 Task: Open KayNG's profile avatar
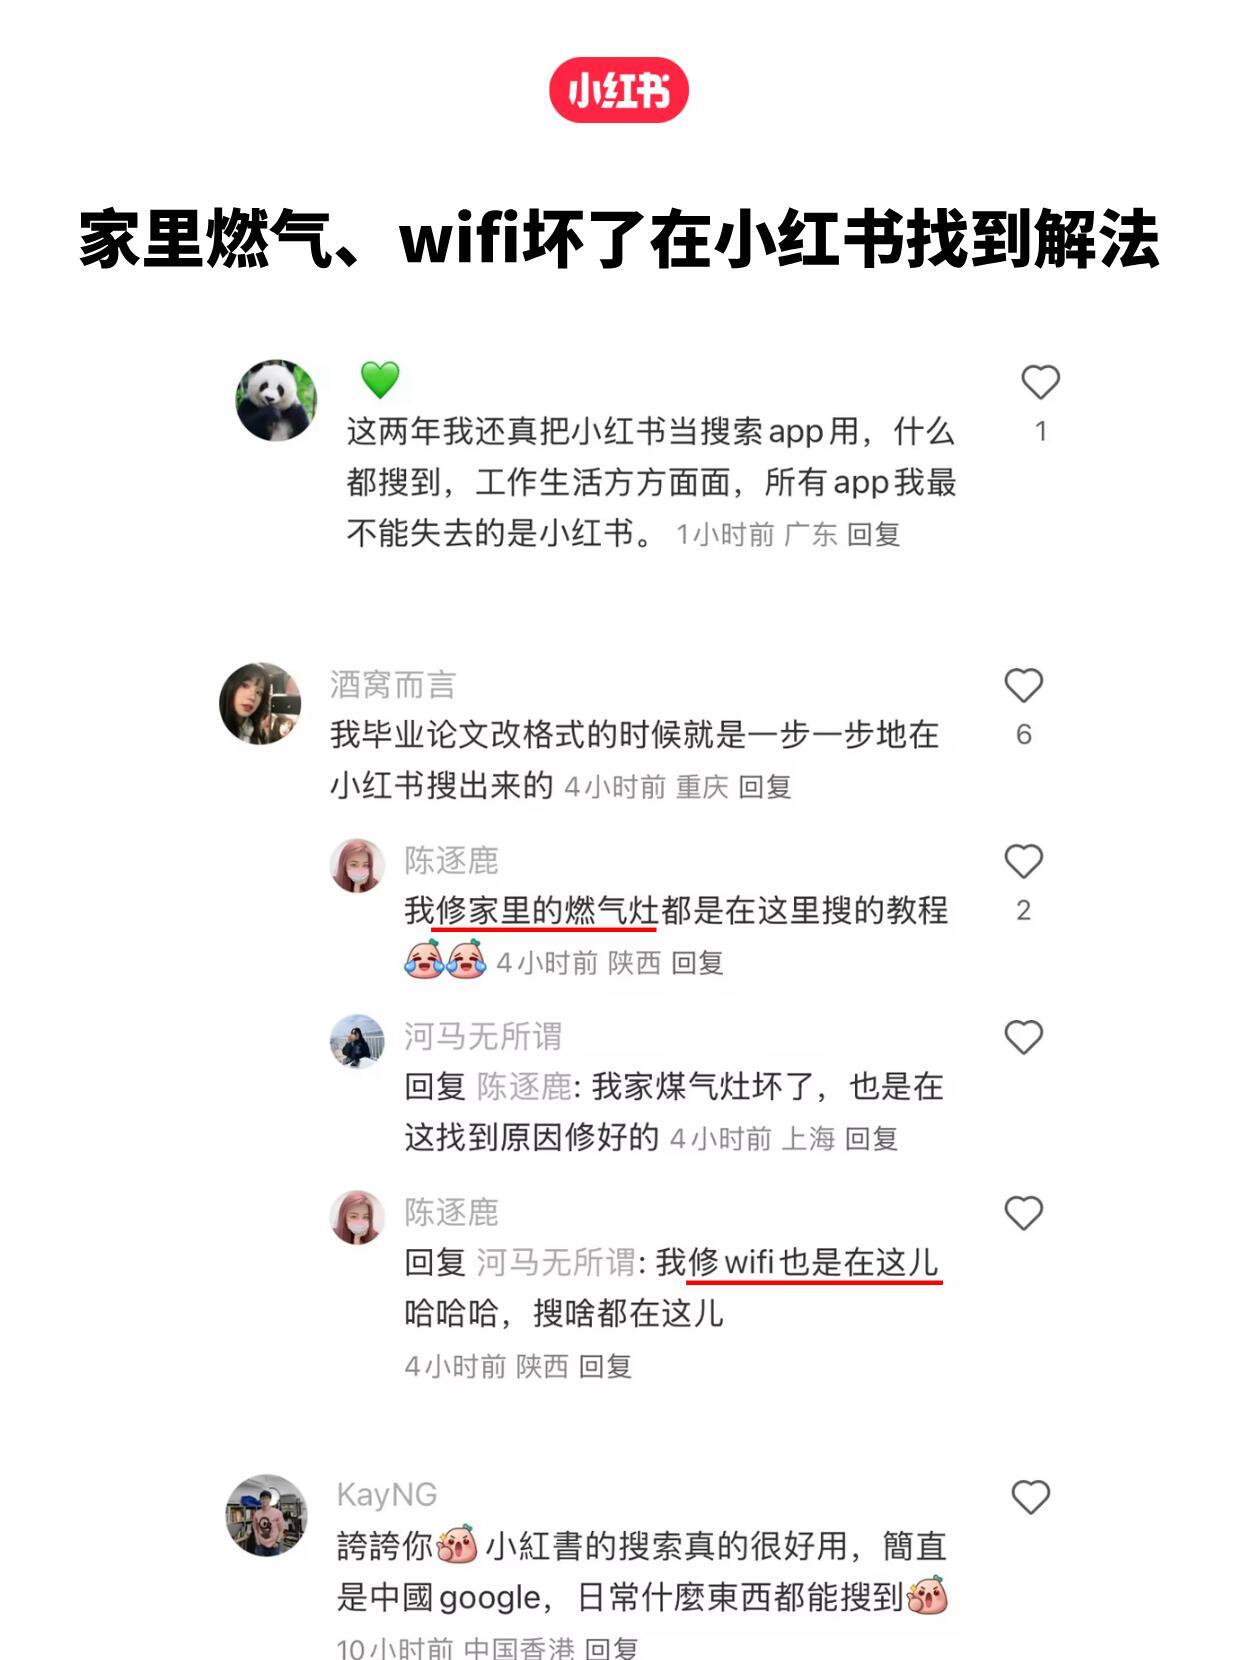pyautogui.click(x=266, y=1515)
